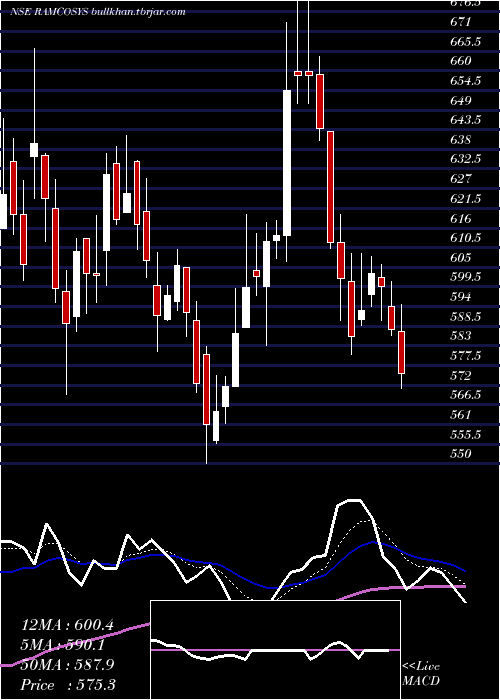The width and height of the screenshot is (500, 700).
Task: Click the 627 price axis label
Action: (461, 179)
